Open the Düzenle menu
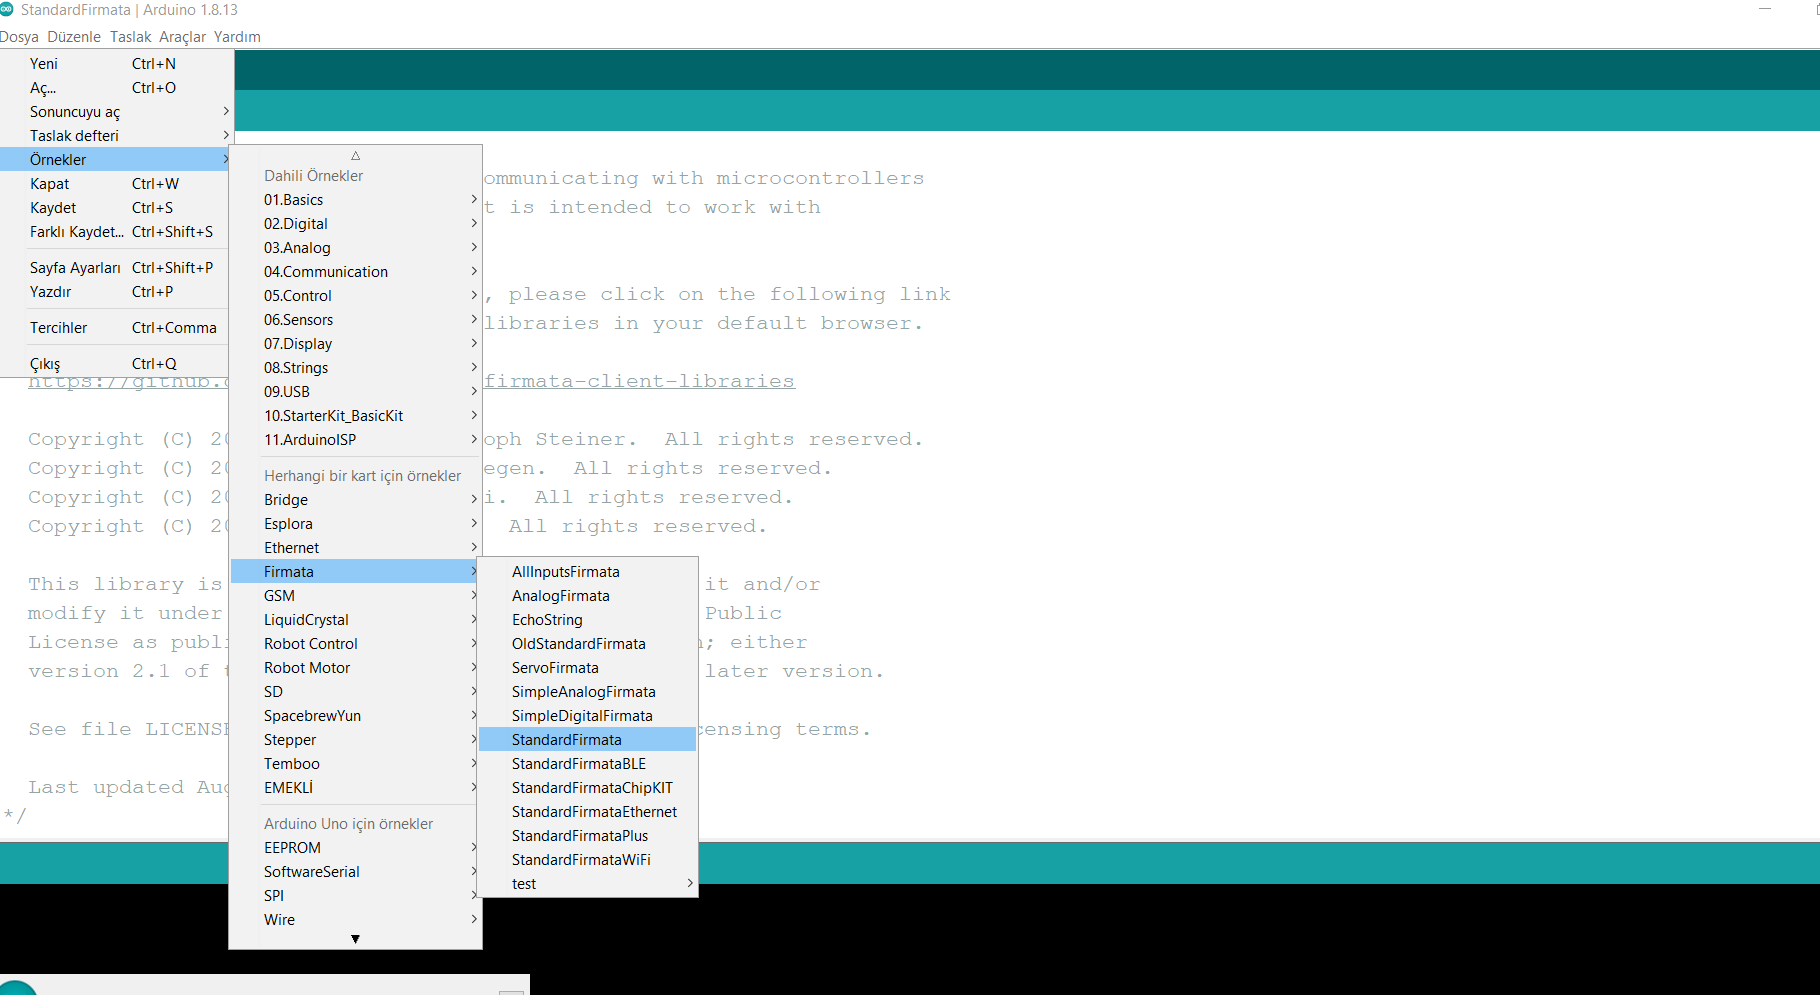Screen dimensions: 1820x995 [74, 37]
